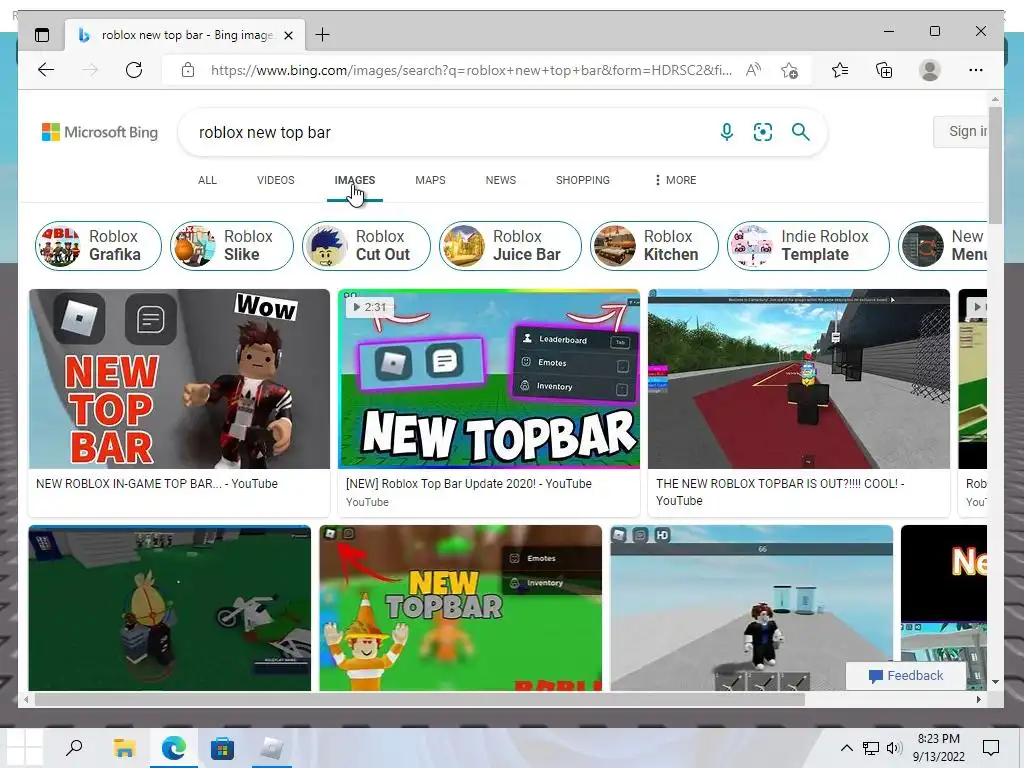The image size is (1024, 768).
Task: Open the traffic cone hat NEW TOPBAR thumbnail
Action: point(460,607)
